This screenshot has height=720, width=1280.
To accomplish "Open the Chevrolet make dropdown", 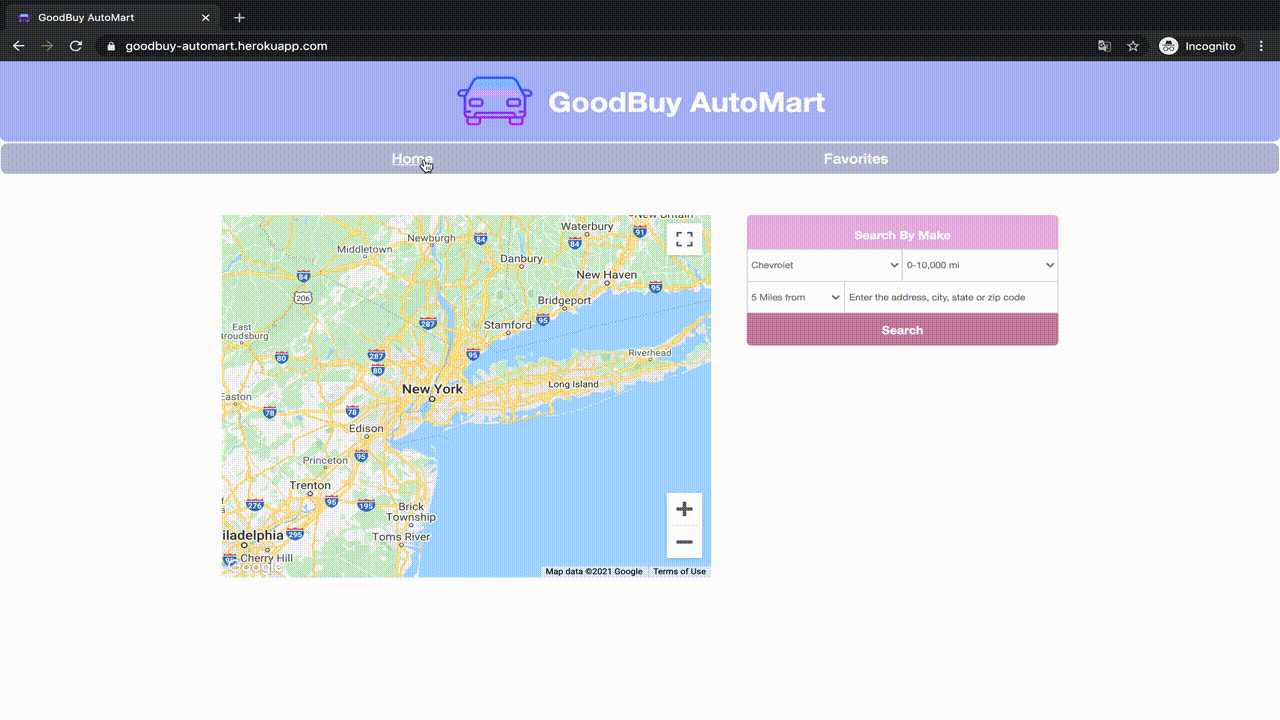I will tap(824, 265).
